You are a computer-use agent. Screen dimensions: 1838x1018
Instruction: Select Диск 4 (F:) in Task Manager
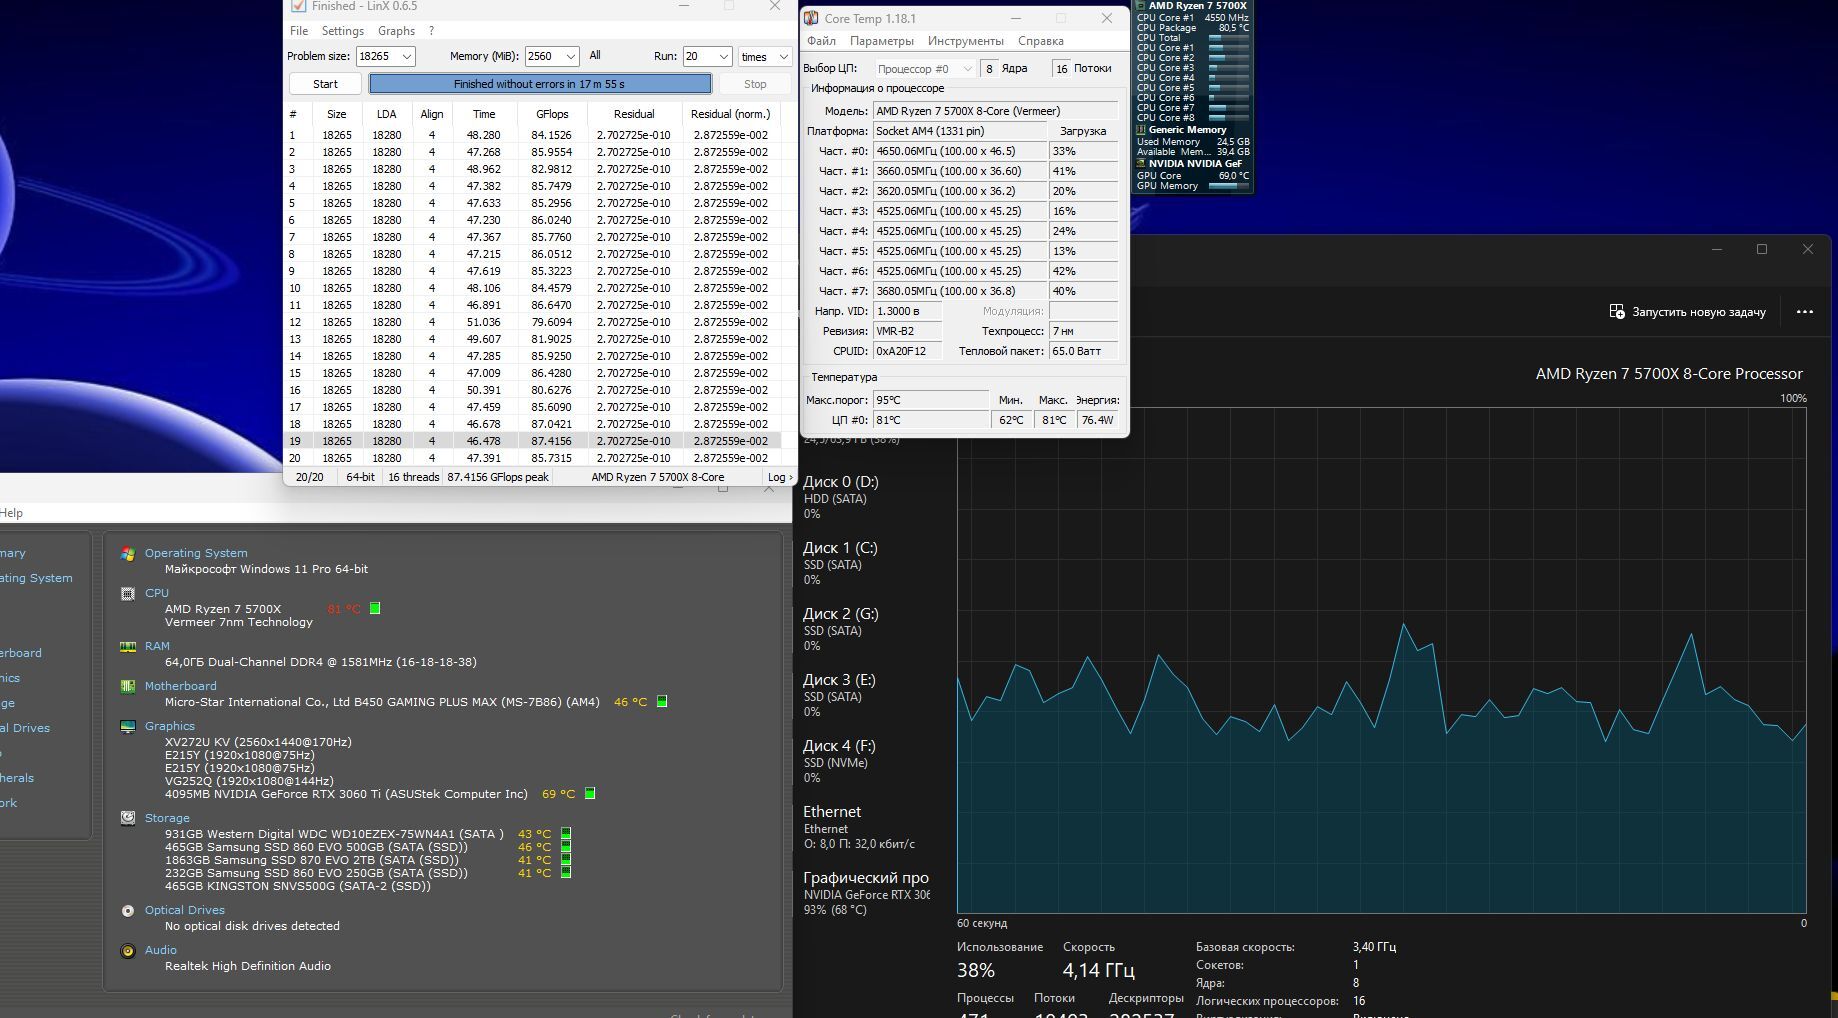866,761
